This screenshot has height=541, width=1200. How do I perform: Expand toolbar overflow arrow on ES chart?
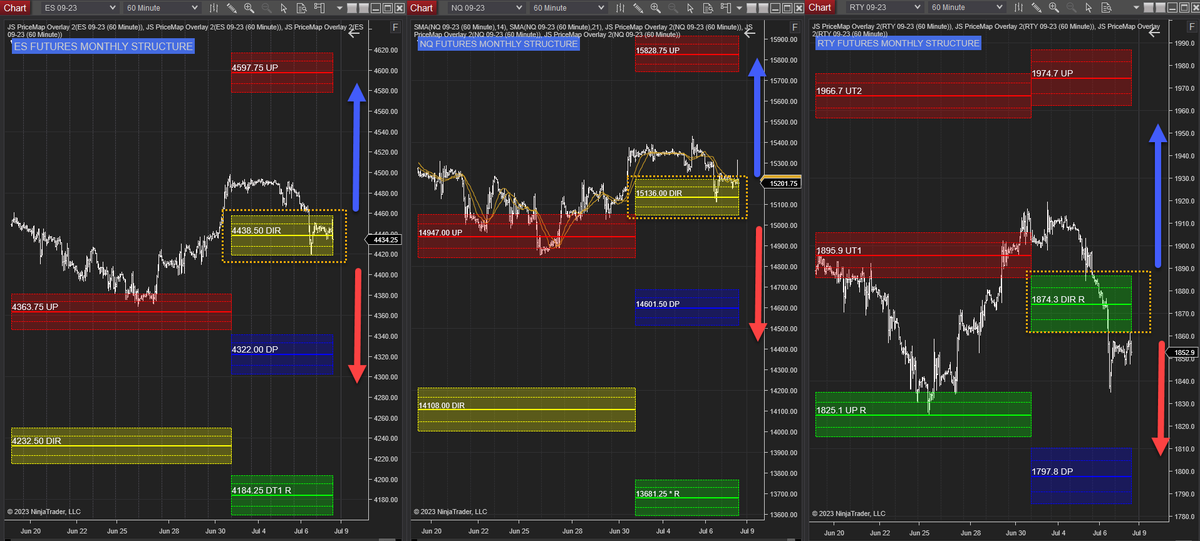339,8
